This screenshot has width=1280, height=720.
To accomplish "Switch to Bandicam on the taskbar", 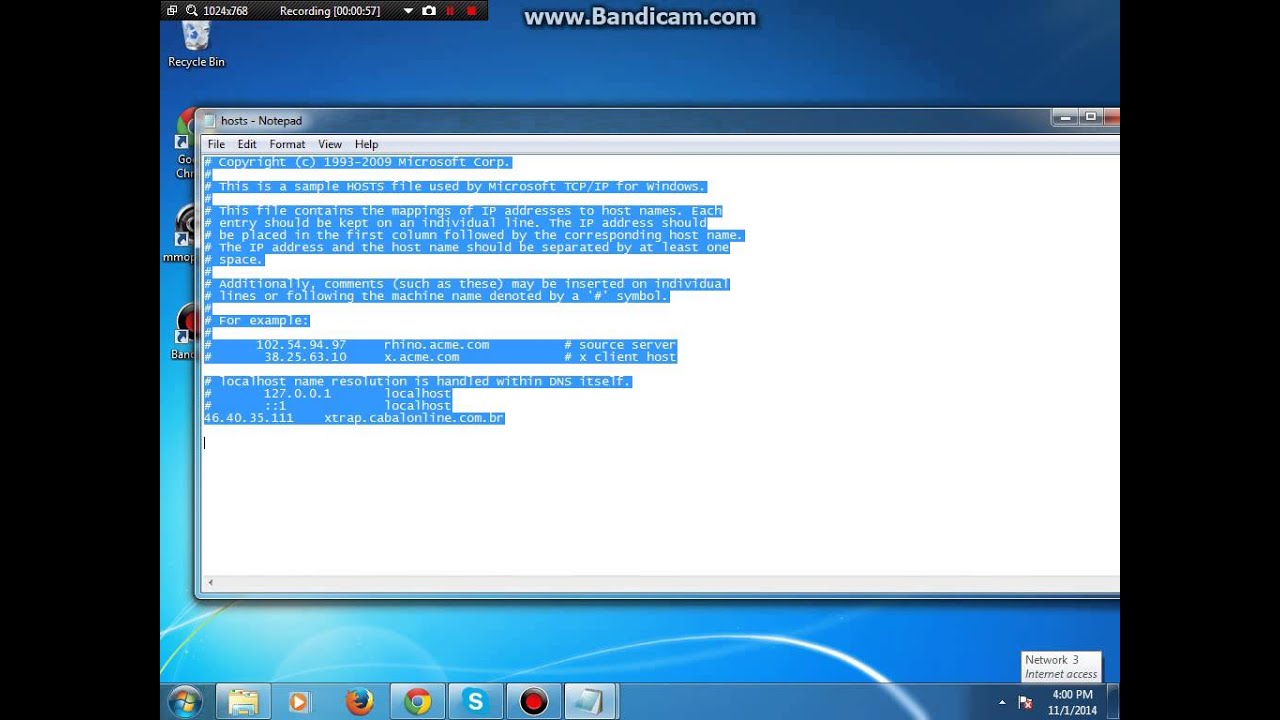I will point(533,702).
